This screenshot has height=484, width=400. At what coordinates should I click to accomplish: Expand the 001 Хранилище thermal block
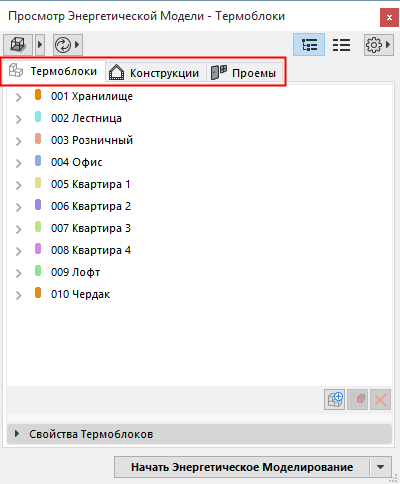pos(19,97)
